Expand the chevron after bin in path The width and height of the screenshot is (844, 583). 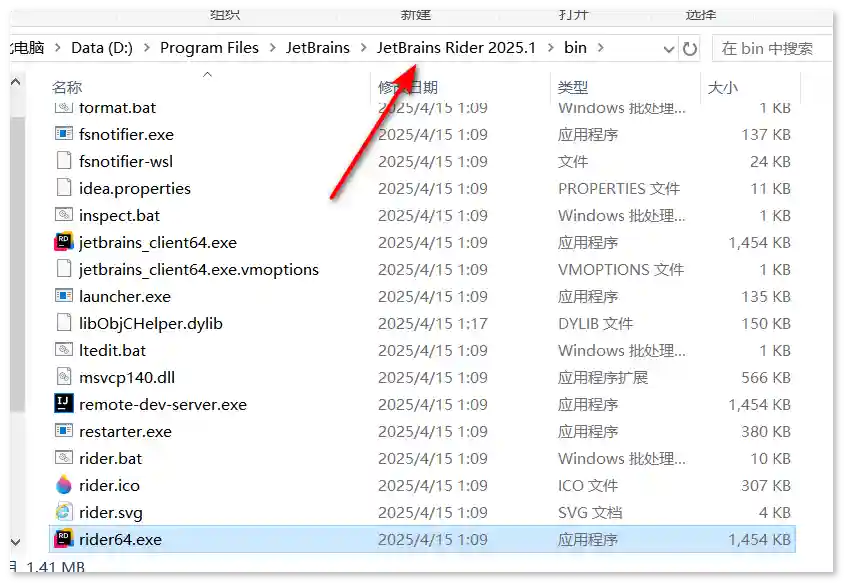[603, 48]
